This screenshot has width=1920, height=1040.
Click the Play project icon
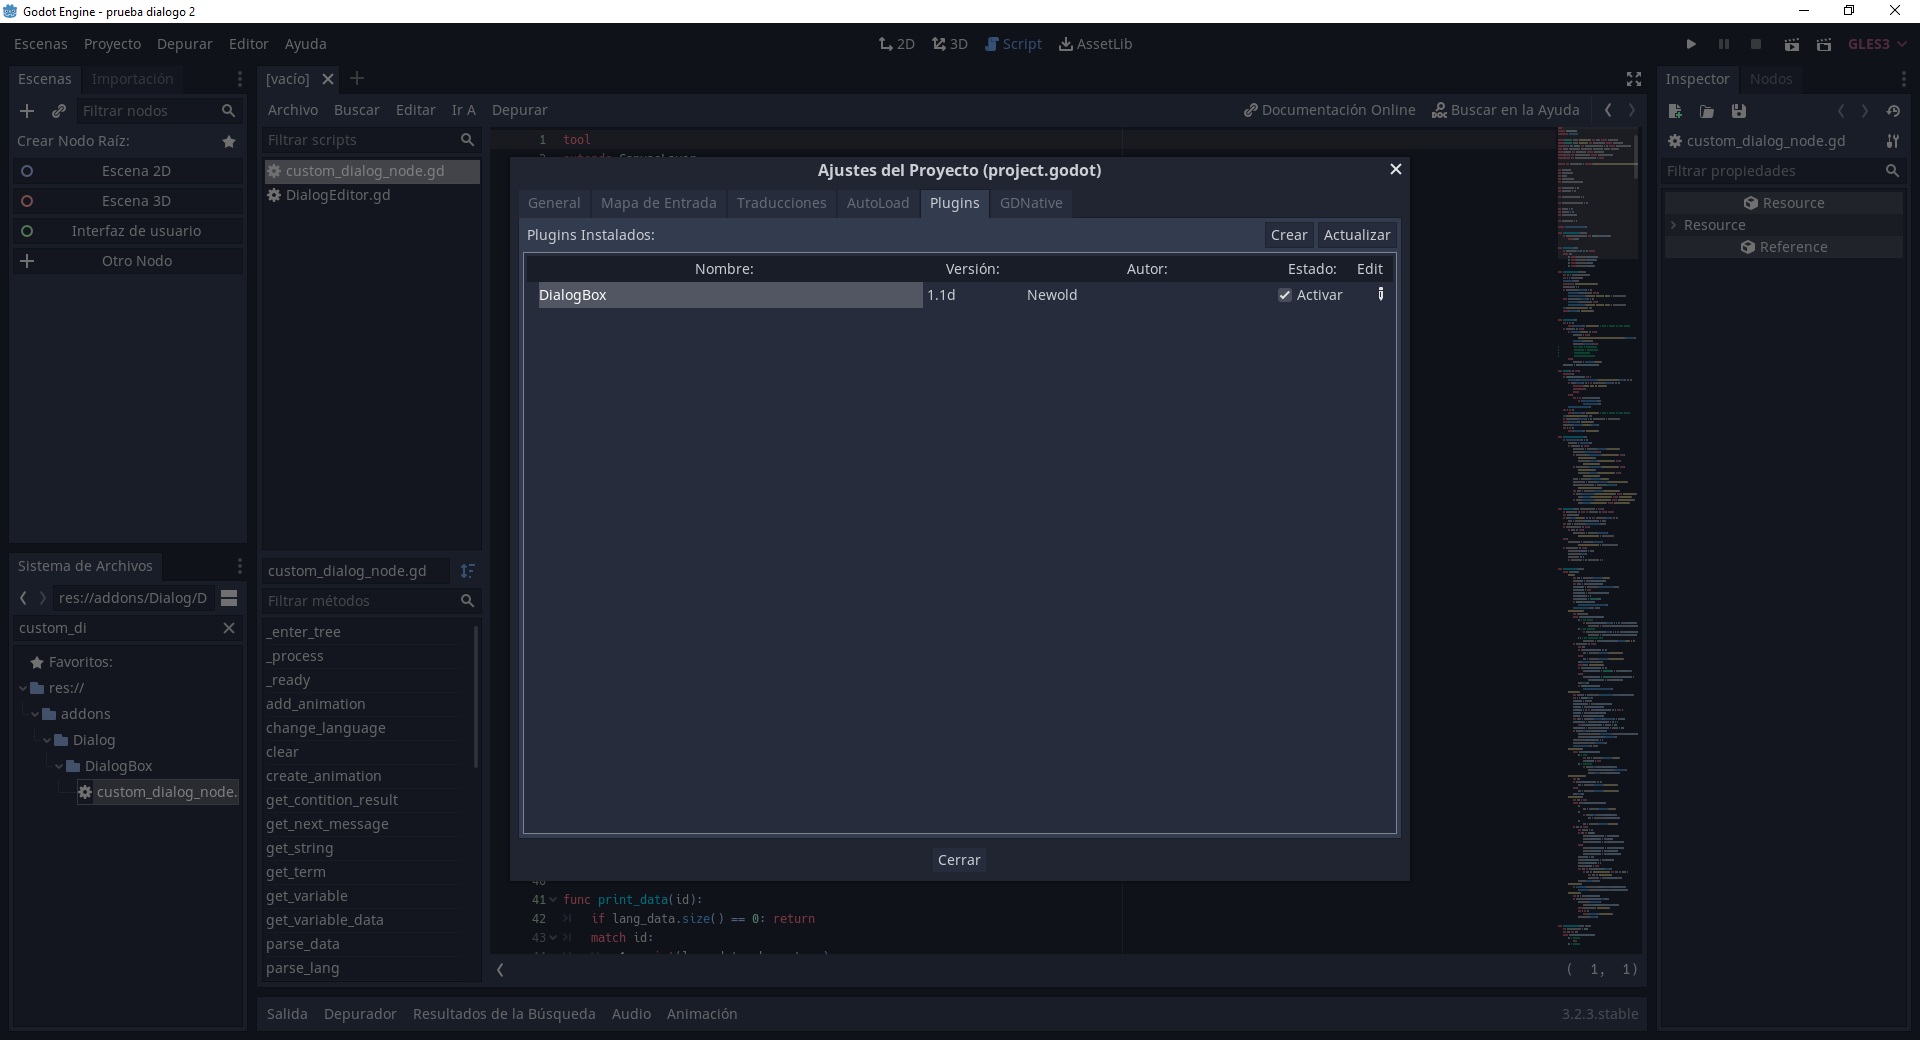[1691, 44]
